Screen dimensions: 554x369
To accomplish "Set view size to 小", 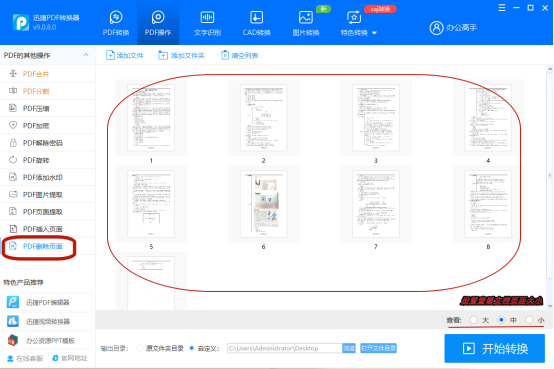I will pos(529,320).
